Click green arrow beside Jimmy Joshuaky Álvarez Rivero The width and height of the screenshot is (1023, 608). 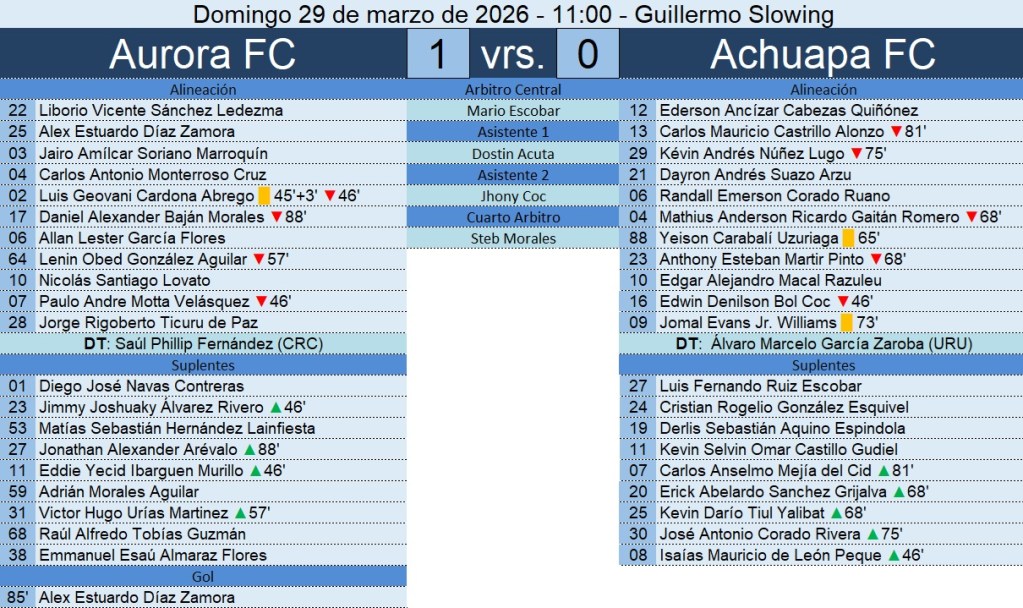275,408
